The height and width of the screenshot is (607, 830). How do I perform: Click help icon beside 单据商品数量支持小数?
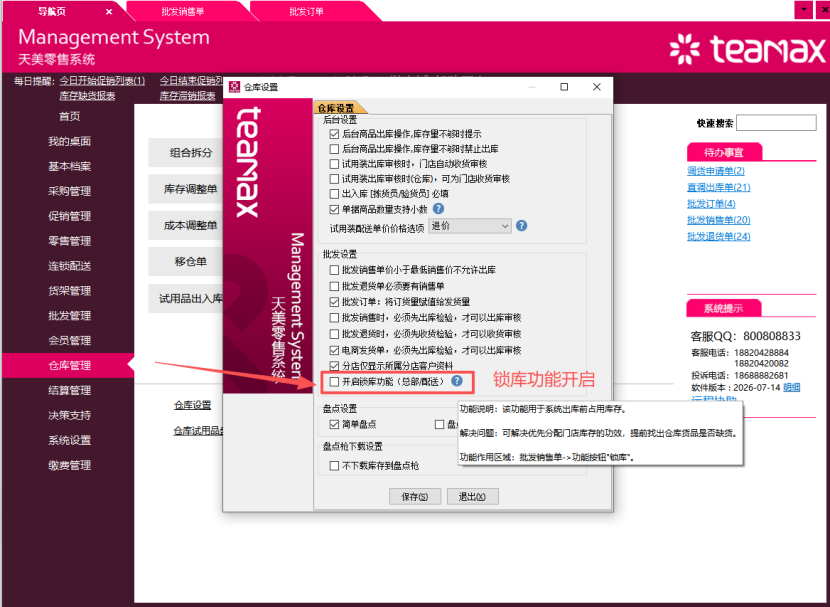point(438,209)
